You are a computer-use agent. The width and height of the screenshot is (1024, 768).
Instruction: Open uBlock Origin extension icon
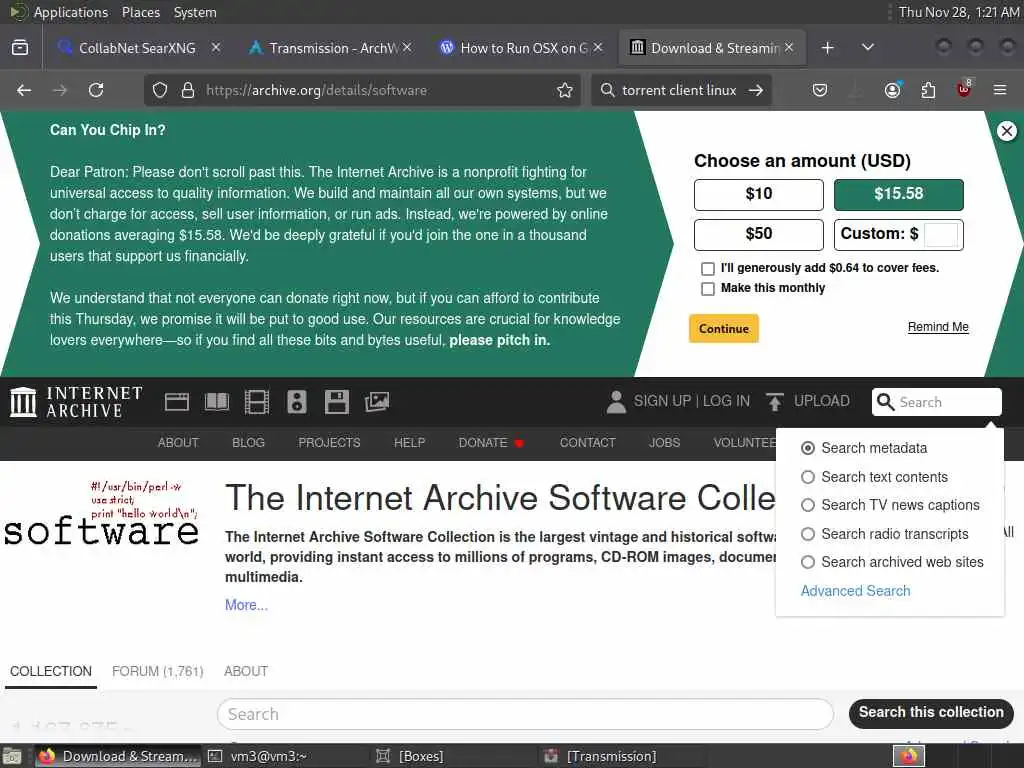[964, 89]
